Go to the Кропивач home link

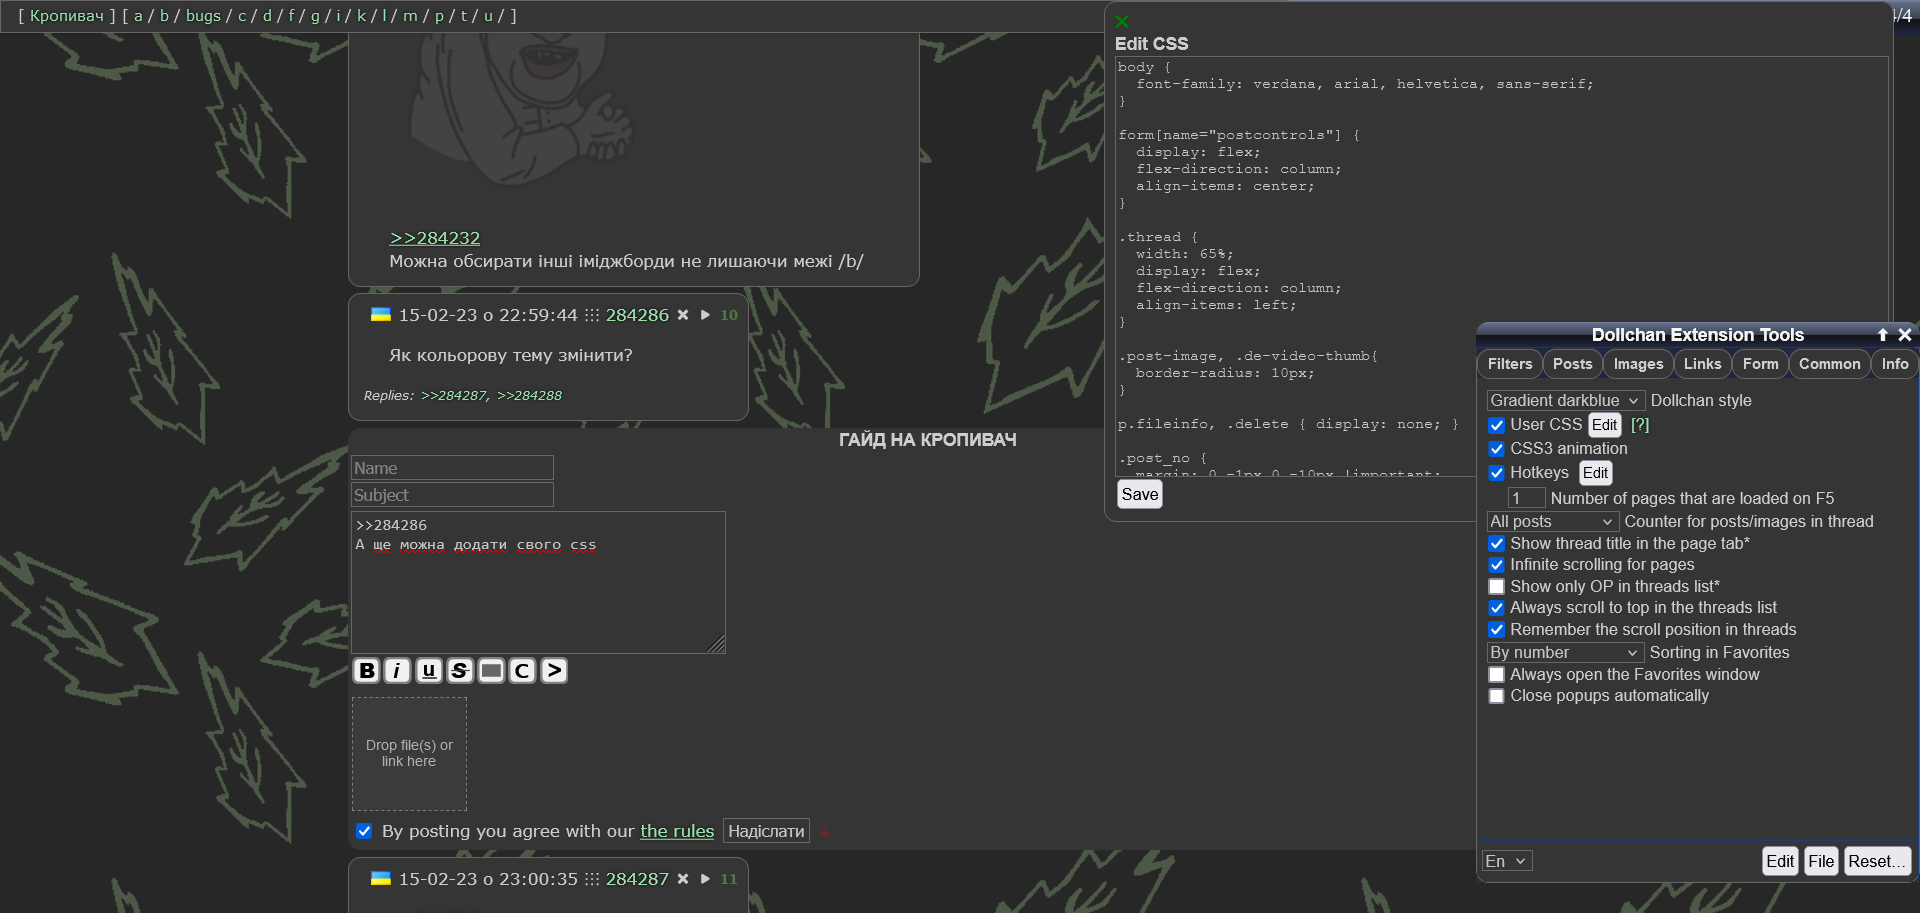67,16
